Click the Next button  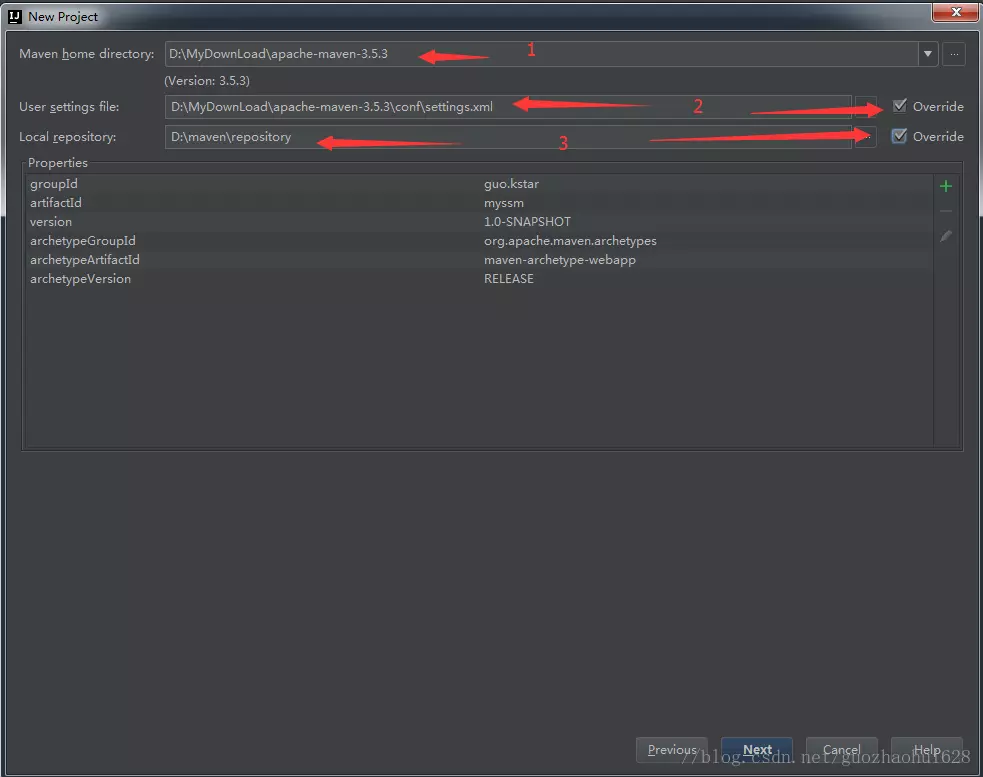tap(757, 749)
